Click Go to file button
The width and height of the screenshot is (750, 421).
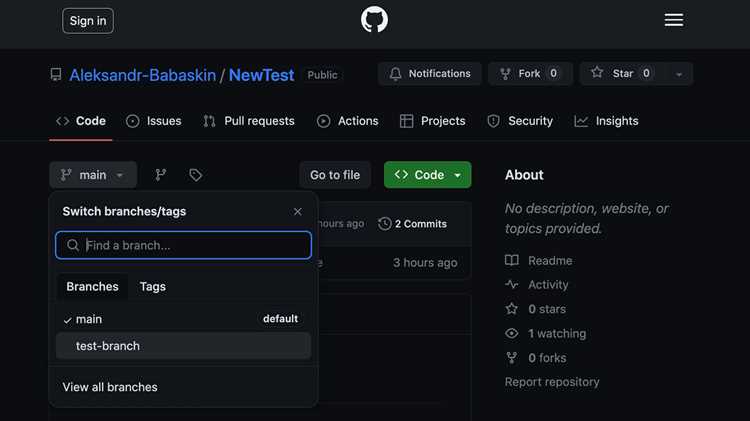pos(335,175)
